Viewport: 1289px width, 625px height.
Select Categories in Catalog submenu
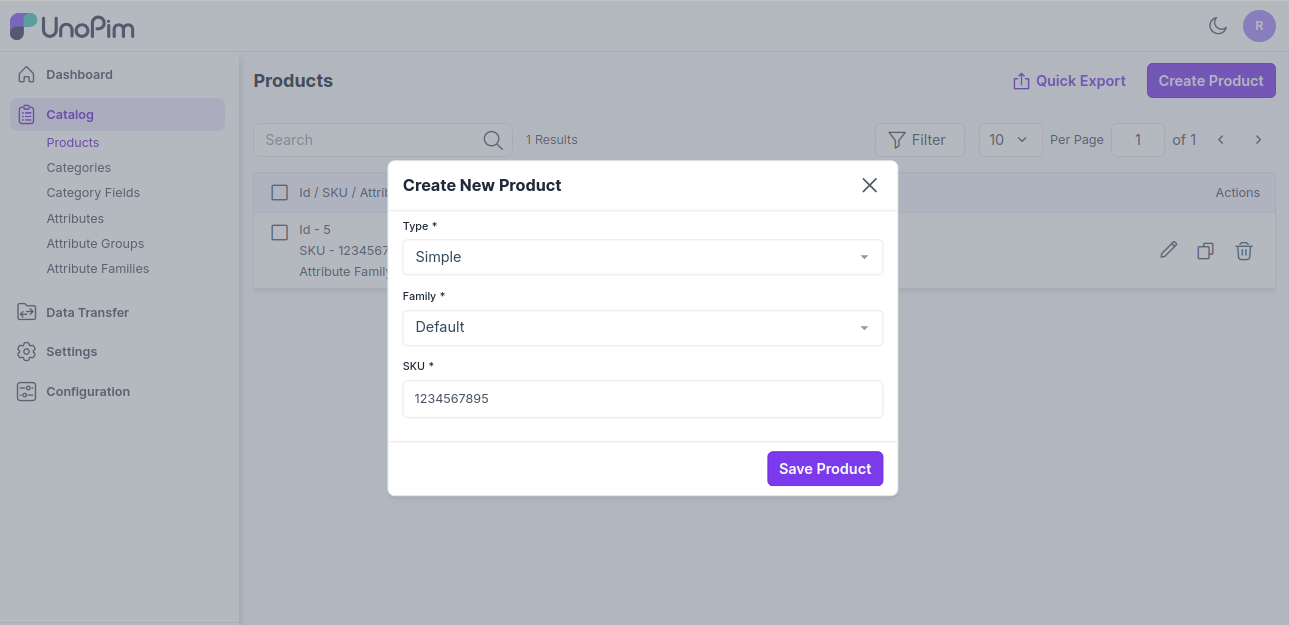pyautogui.click(x=78, y=168)
